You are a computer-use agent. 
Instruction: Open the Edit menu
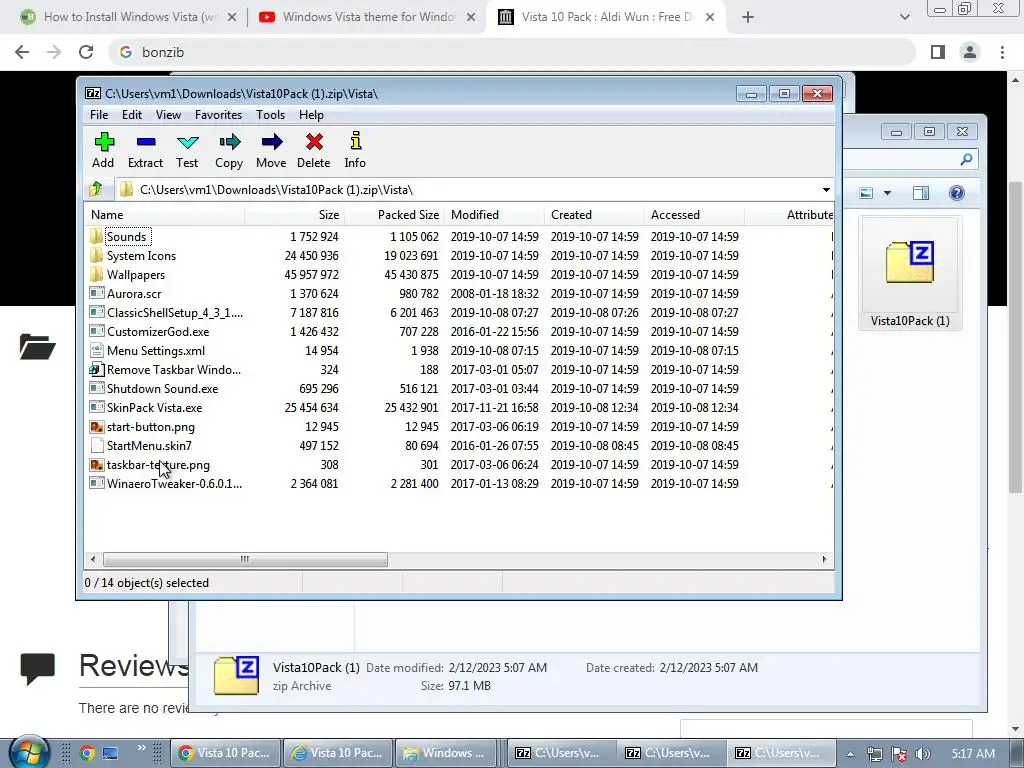point(132,115)
